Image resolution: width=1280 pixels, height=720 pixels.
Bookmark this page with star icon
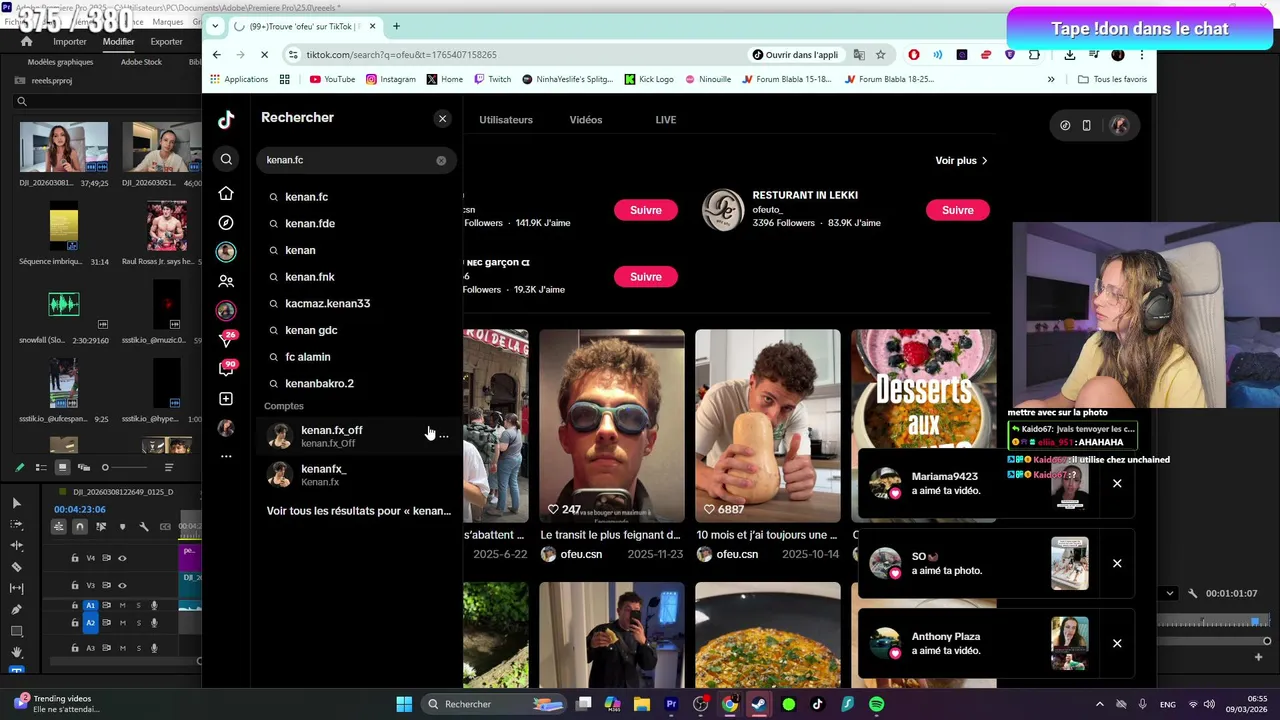(x=880, y=55)
